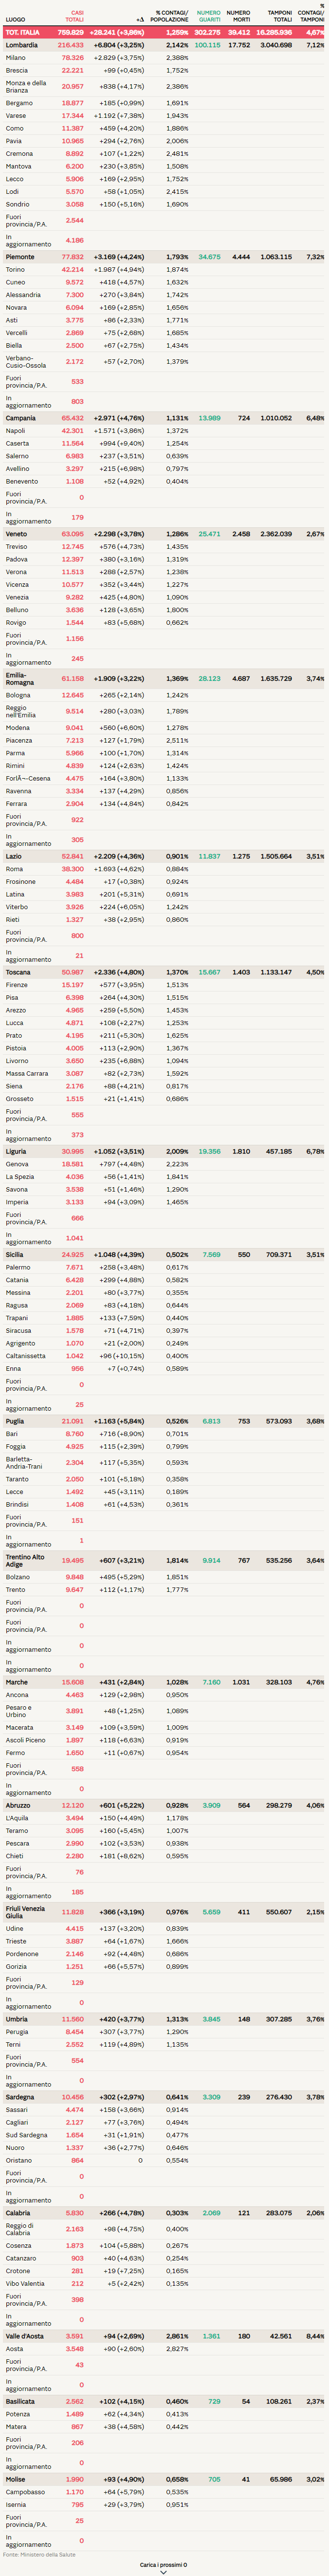
Task: Click the NUMERO GUARITI column header
Action: 208,16
